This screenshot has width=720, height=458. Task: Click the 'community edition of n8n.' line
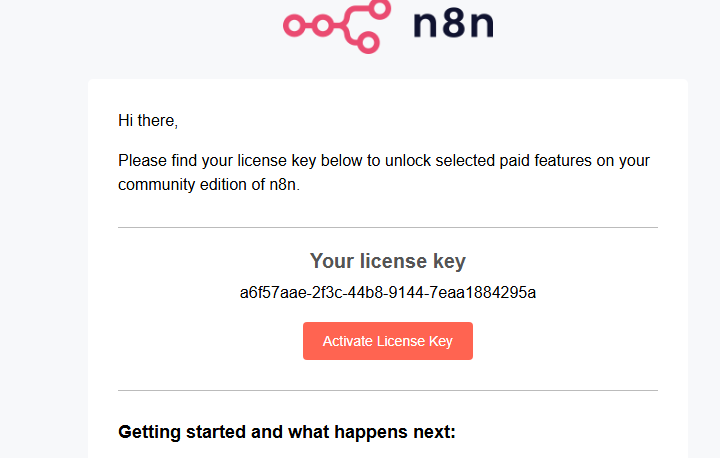(209, 184)
